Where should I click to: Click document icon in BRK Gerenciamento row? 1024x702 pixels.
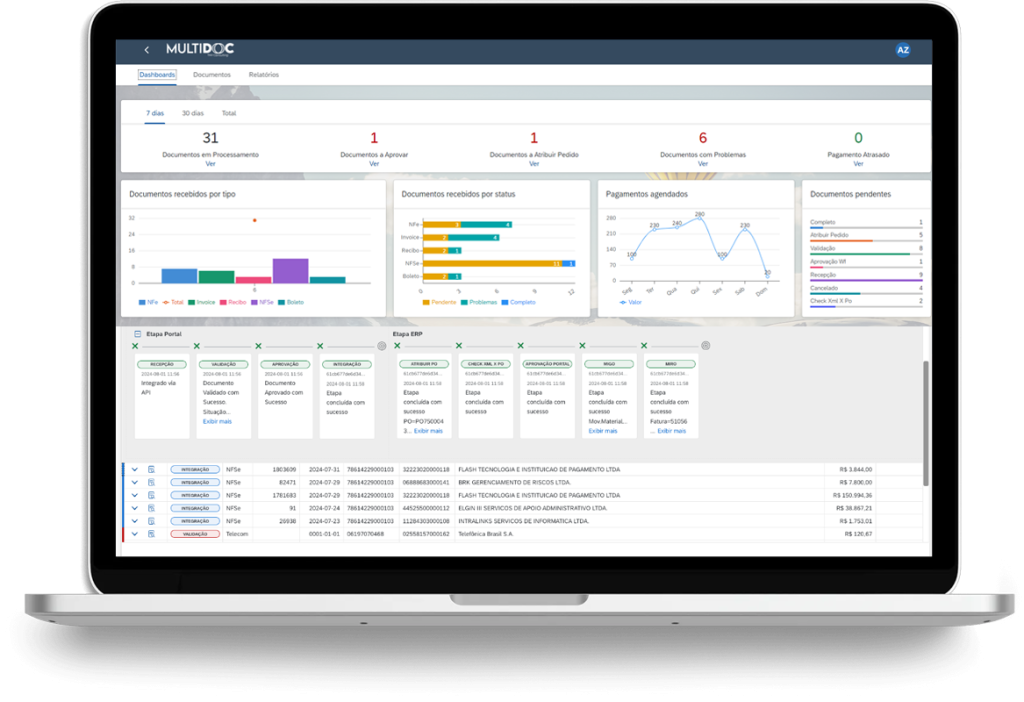point(152,482)
